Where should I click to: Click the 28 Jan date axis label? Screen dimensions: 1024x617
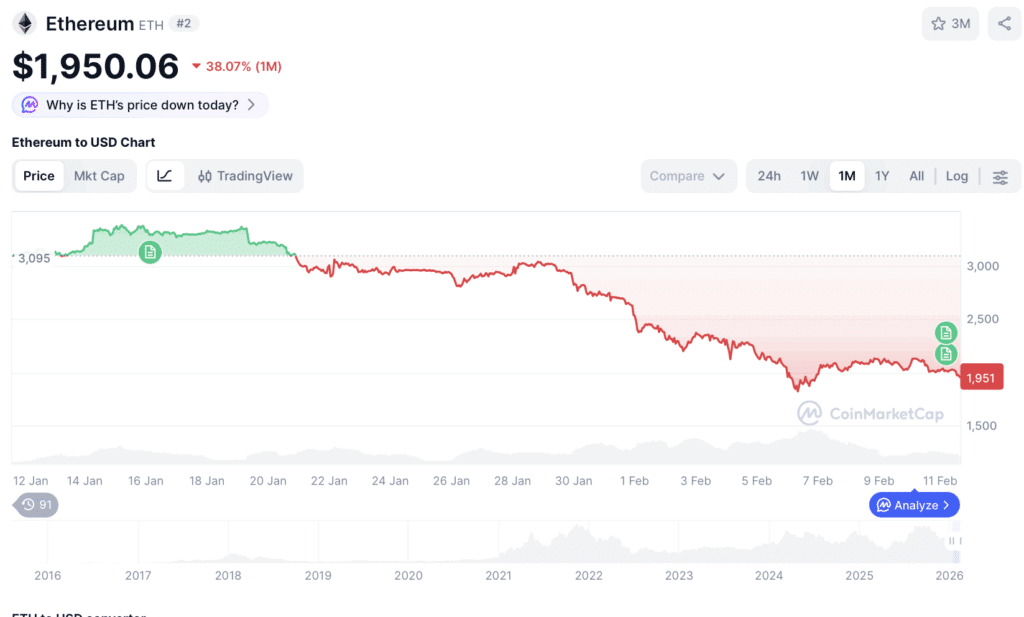pyautogui.click(x=513, y=481)
